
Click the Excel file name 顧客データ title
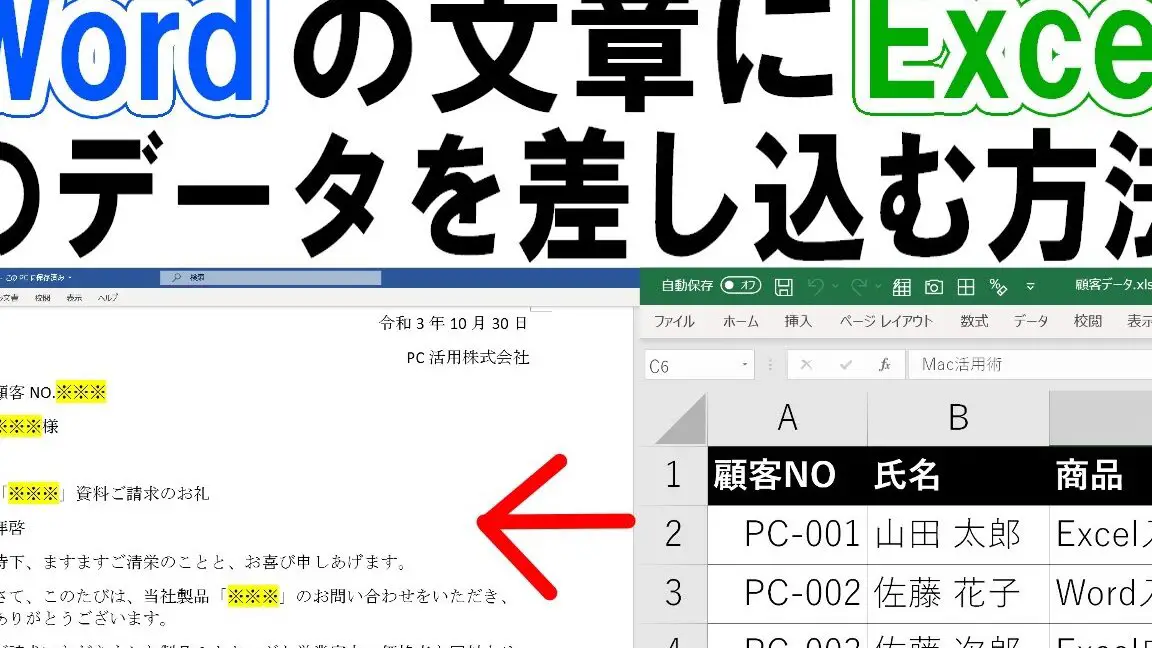coord(1112,285)
